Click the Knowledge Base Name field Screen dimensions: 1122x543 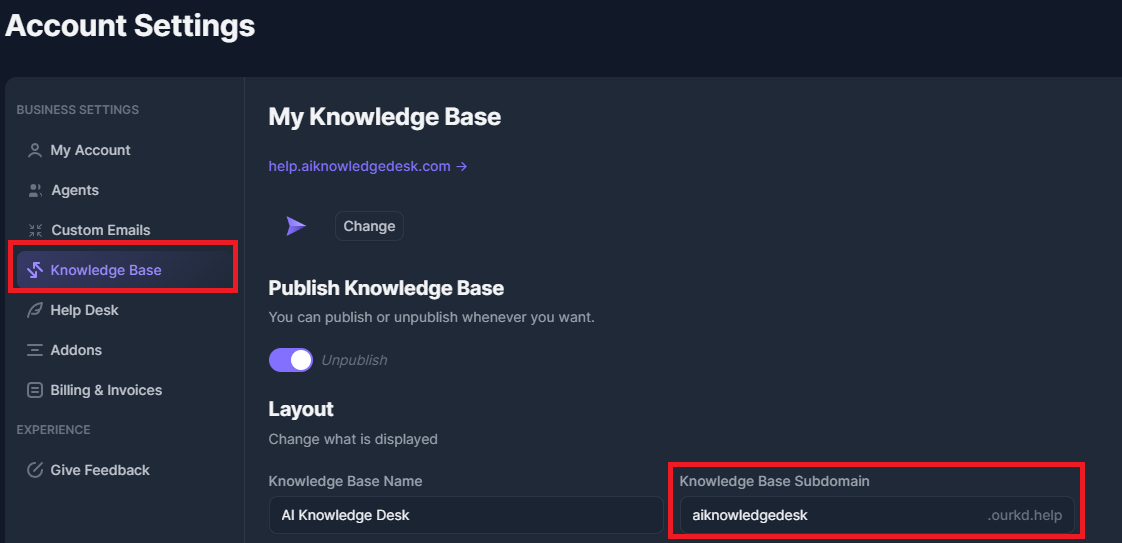(x=466, y=515)
